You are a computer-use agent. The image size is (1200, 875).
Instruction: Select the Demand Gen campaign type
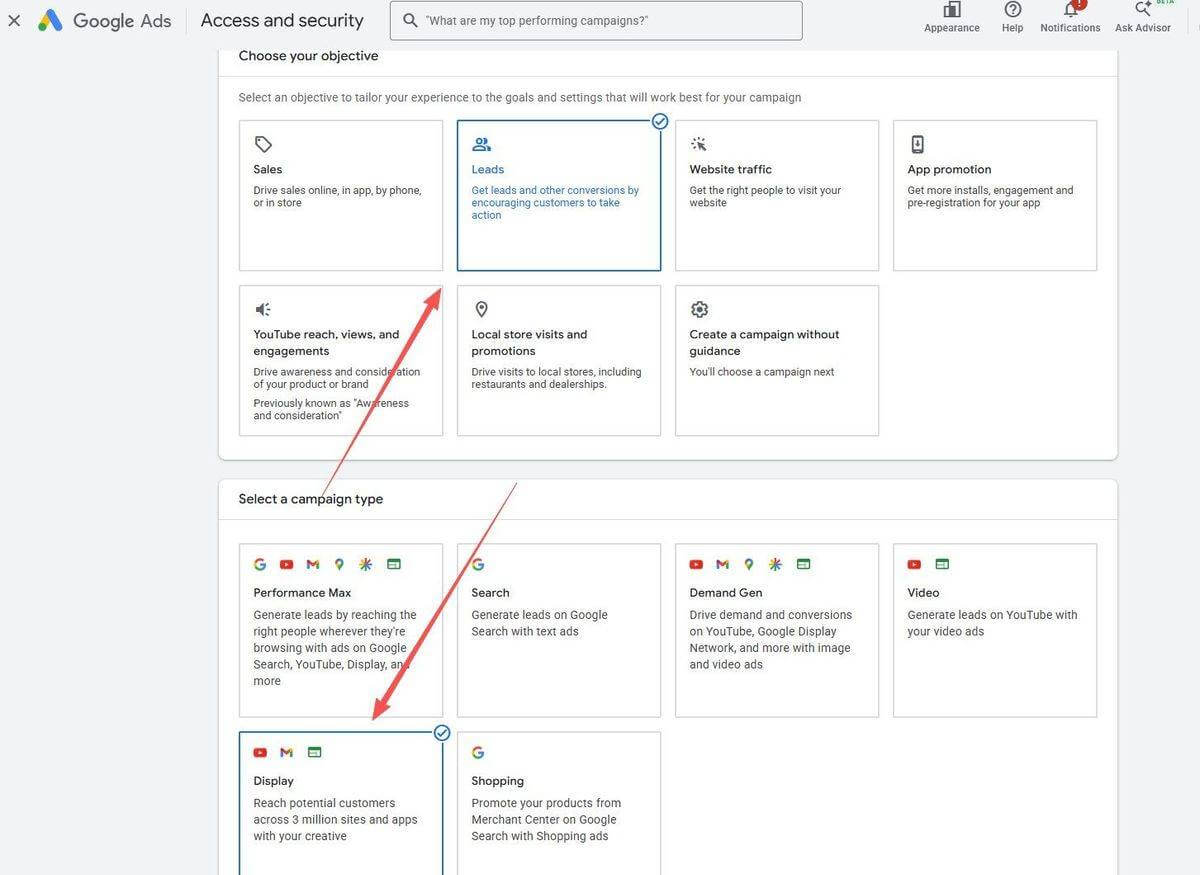pos(777,631)
